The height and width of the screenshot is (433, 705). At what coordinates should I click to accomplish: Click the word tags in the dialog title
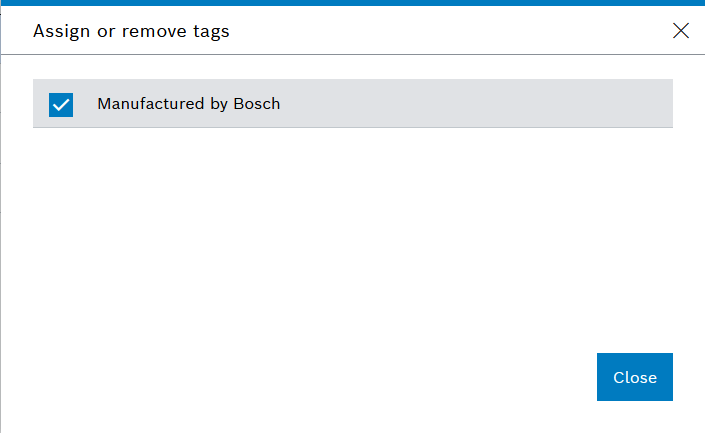click(211, 32)
